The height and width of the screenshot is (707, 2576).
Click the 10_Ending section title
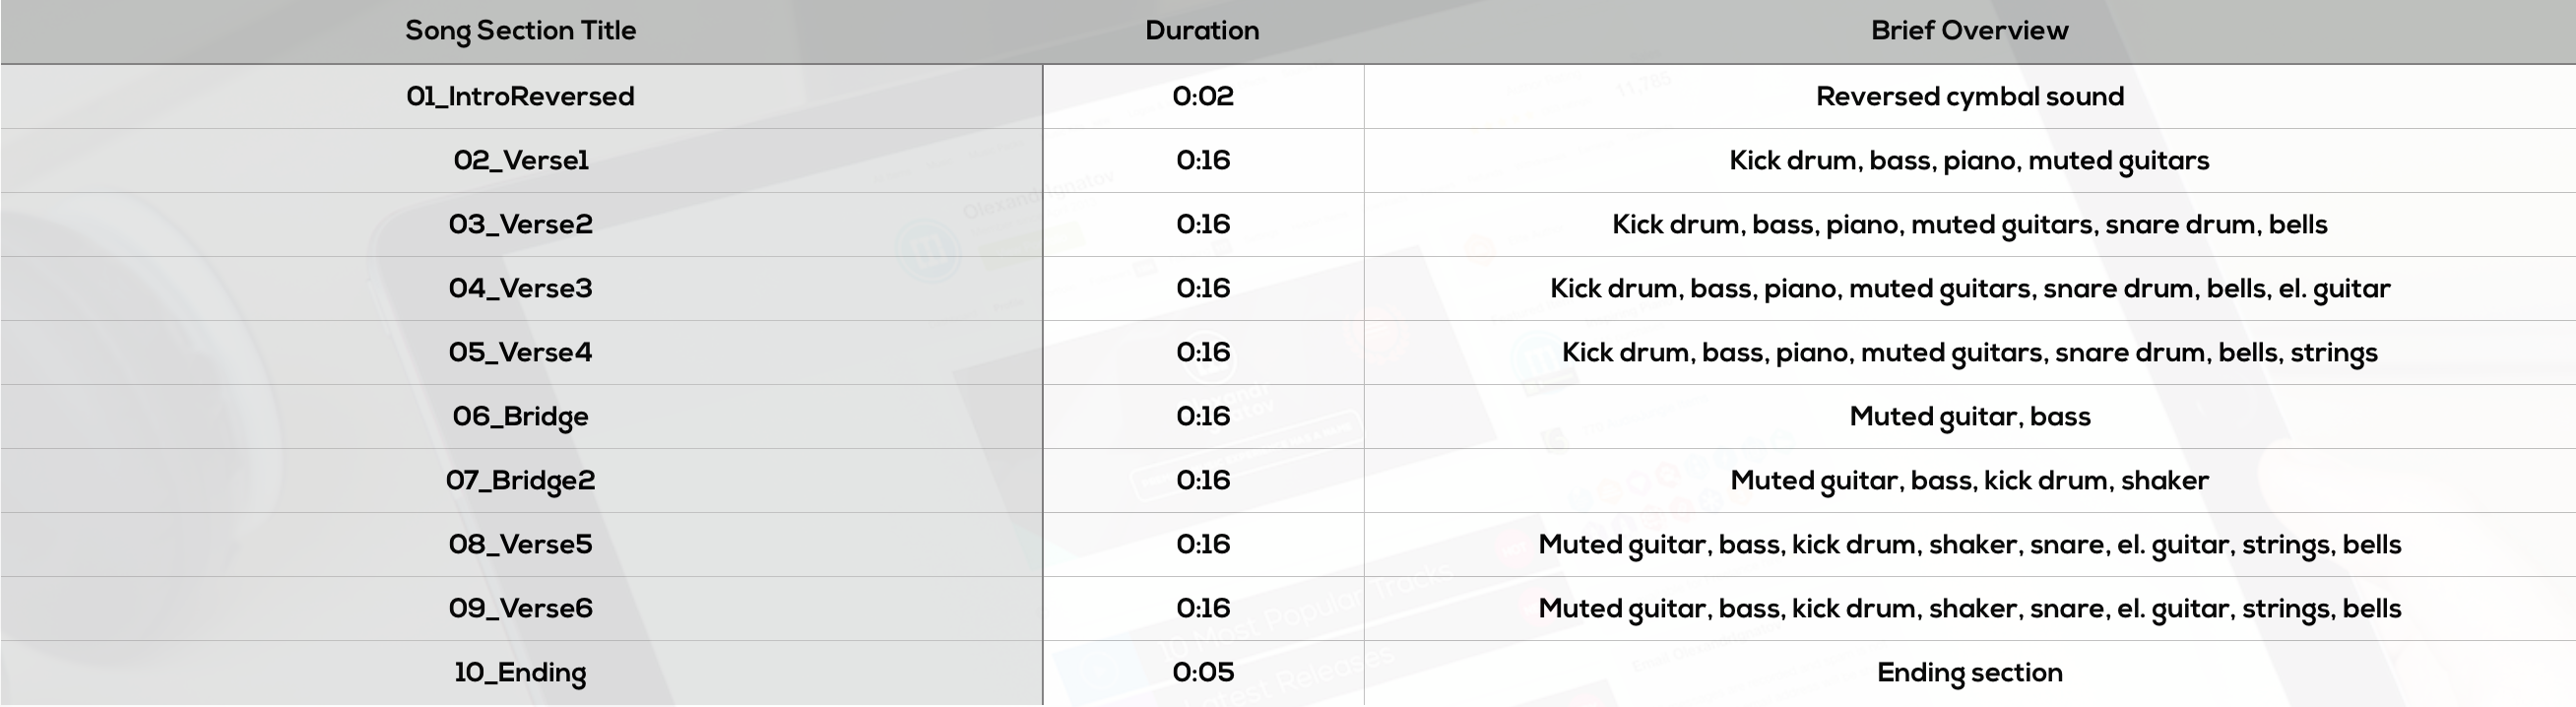click(520, 673)
